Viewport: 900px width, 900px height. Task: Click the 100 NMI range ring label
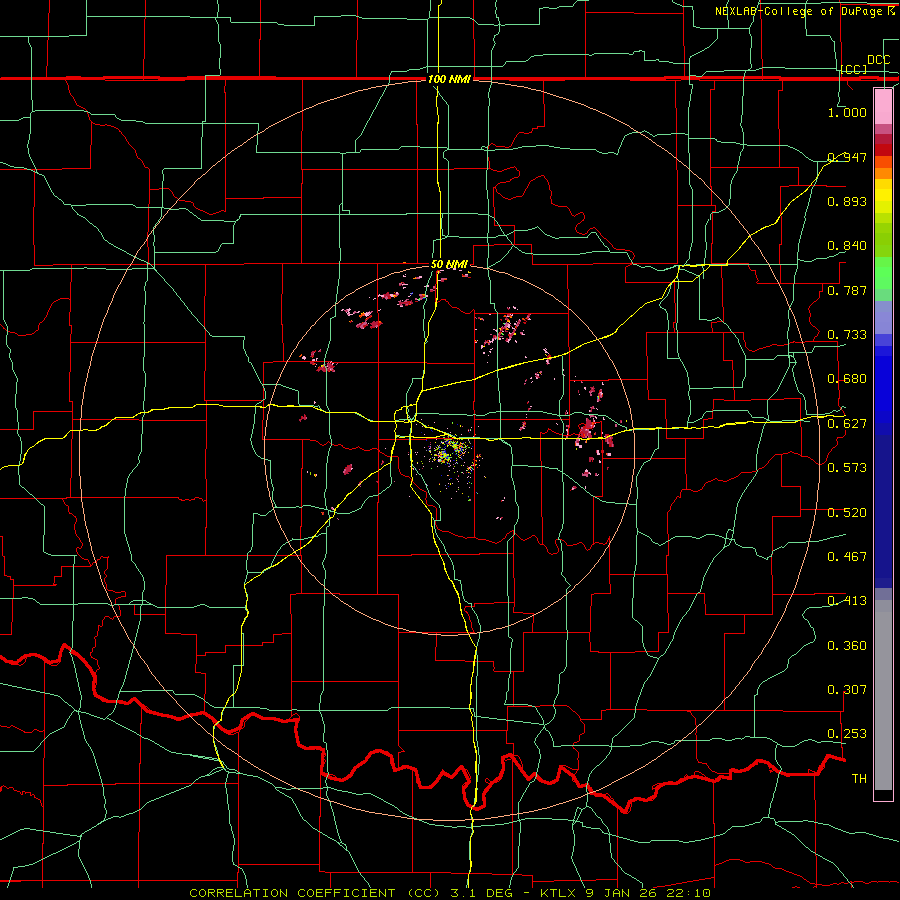(449, 79)
